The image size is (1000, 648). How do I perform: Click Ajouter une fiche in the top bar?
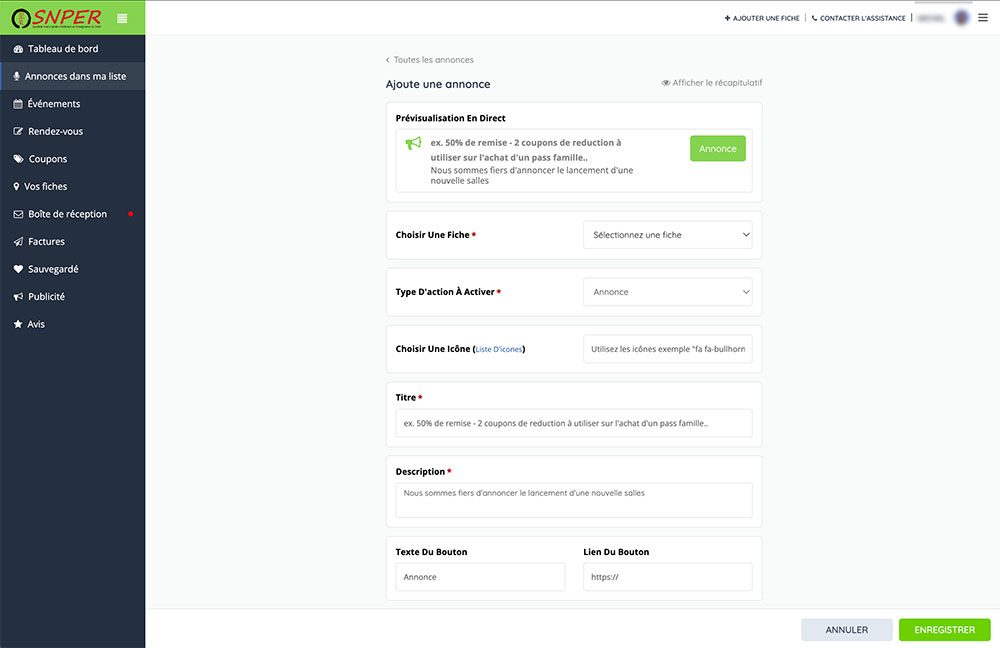pyautogui.click(x=762, y=18)
